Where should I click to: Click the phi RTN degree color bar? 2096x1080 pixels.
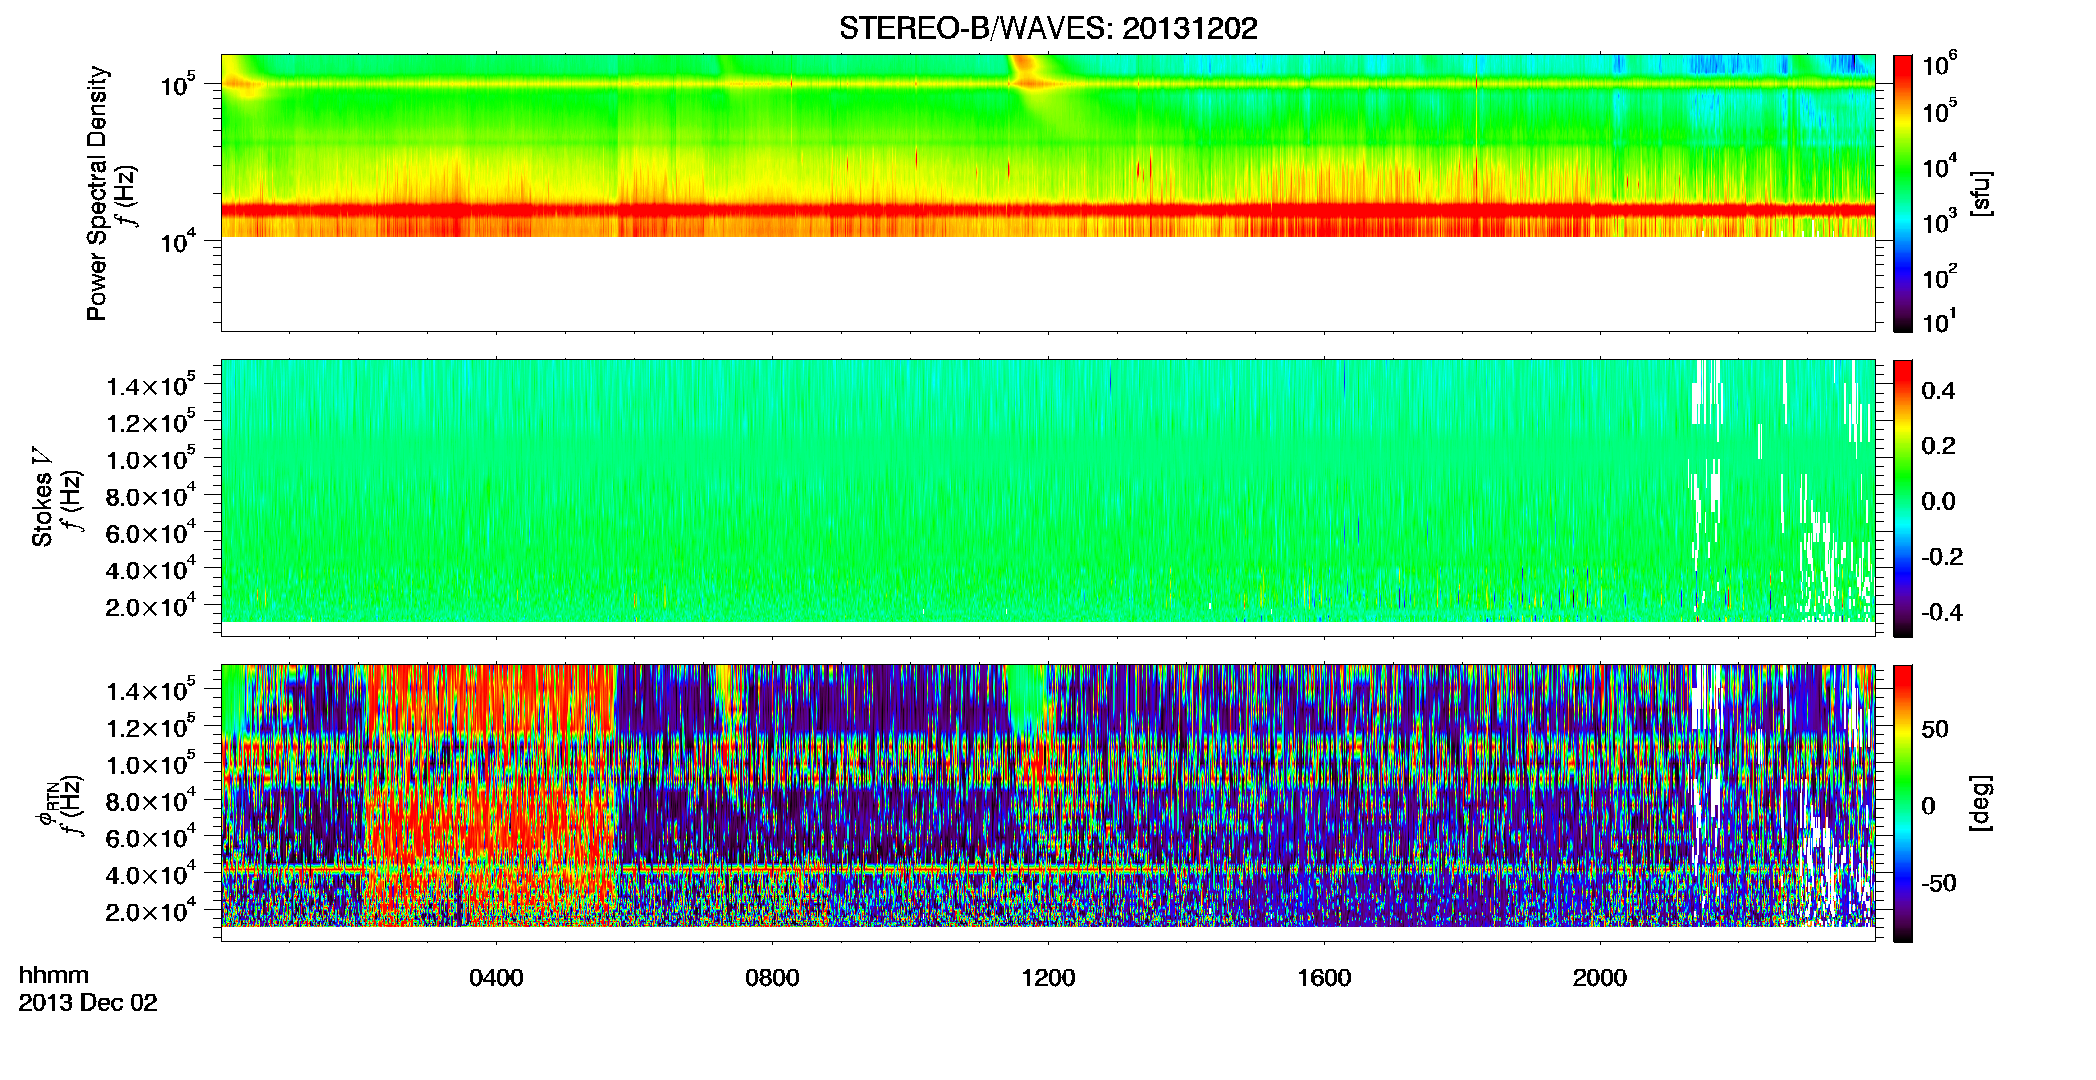(x=1903, y=803)
